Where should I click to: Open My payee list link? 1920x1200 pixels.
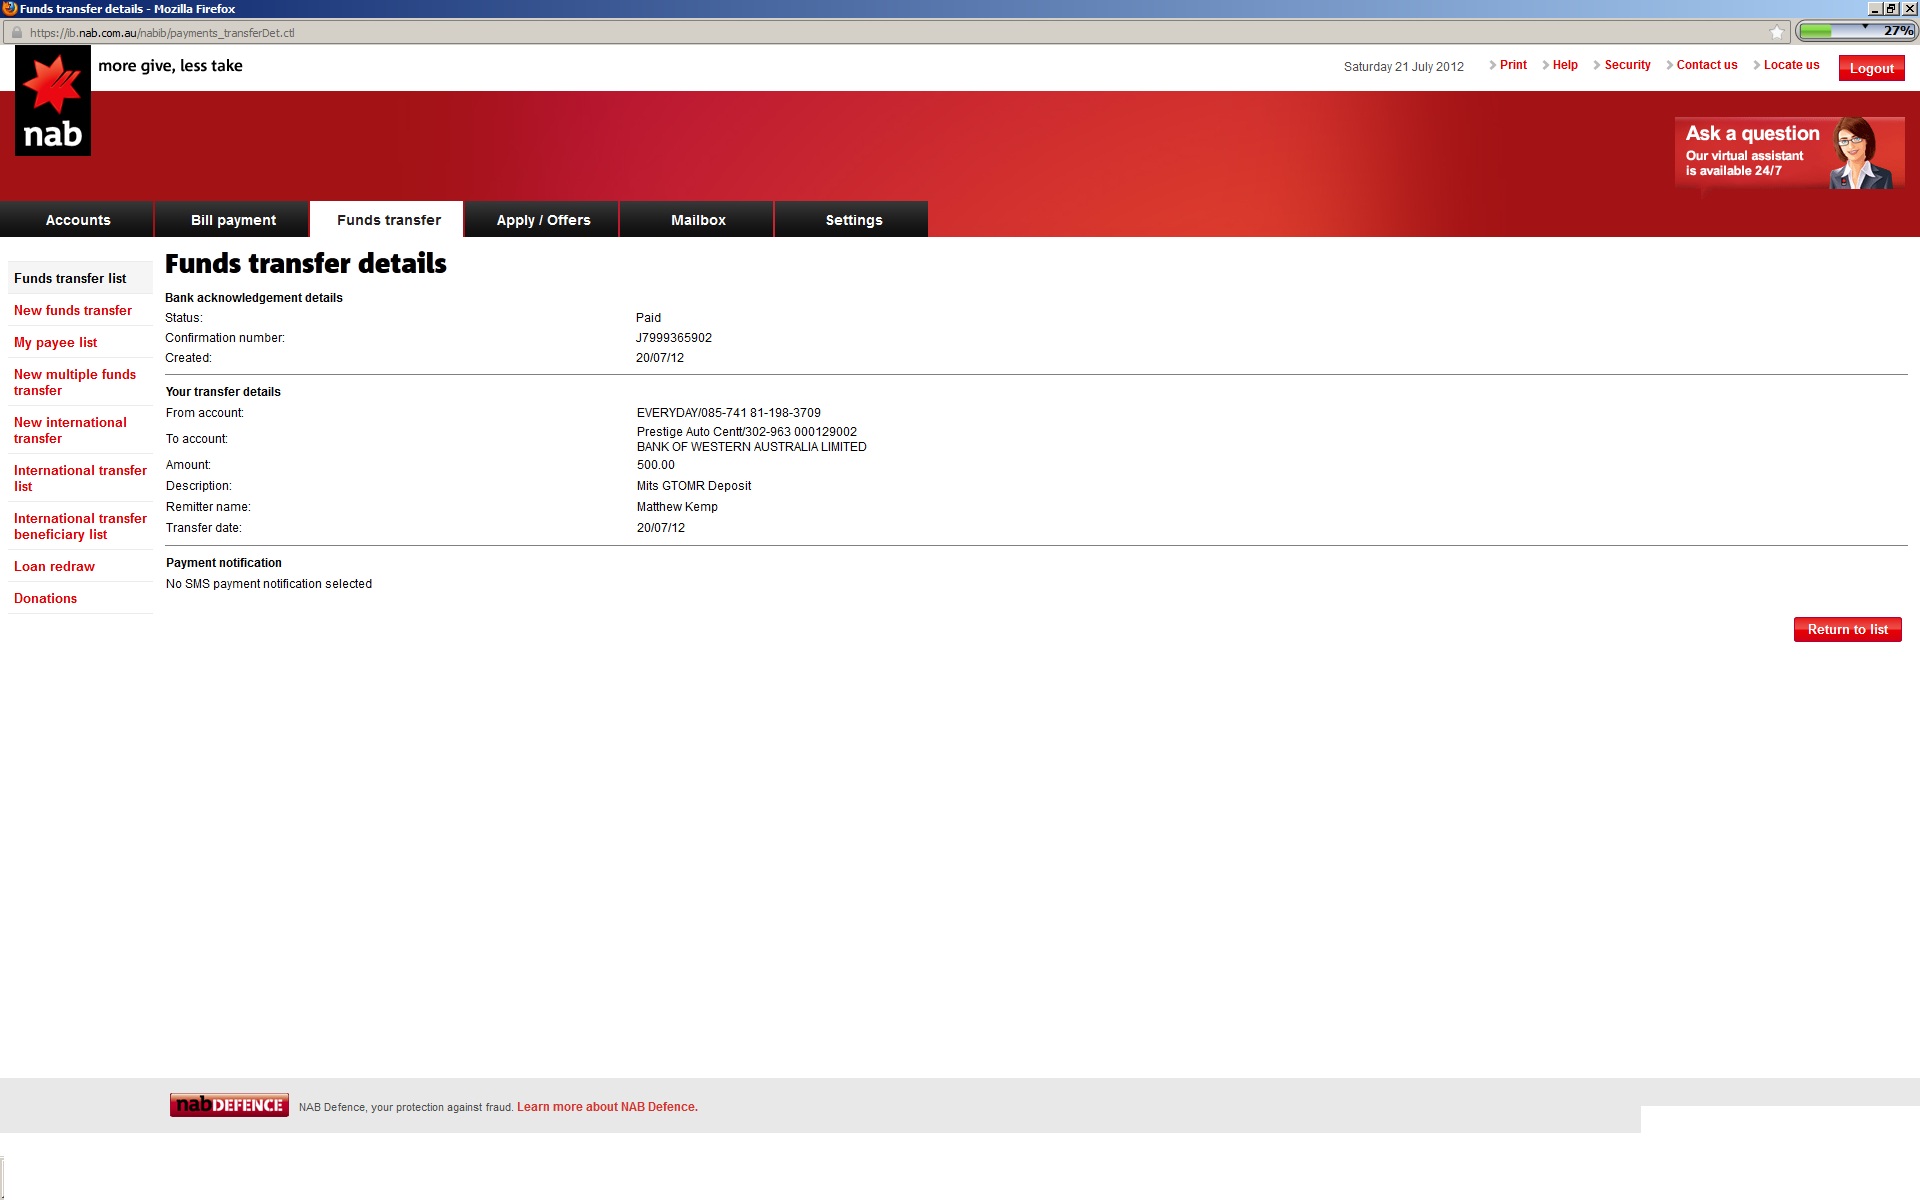click(55, 342)
